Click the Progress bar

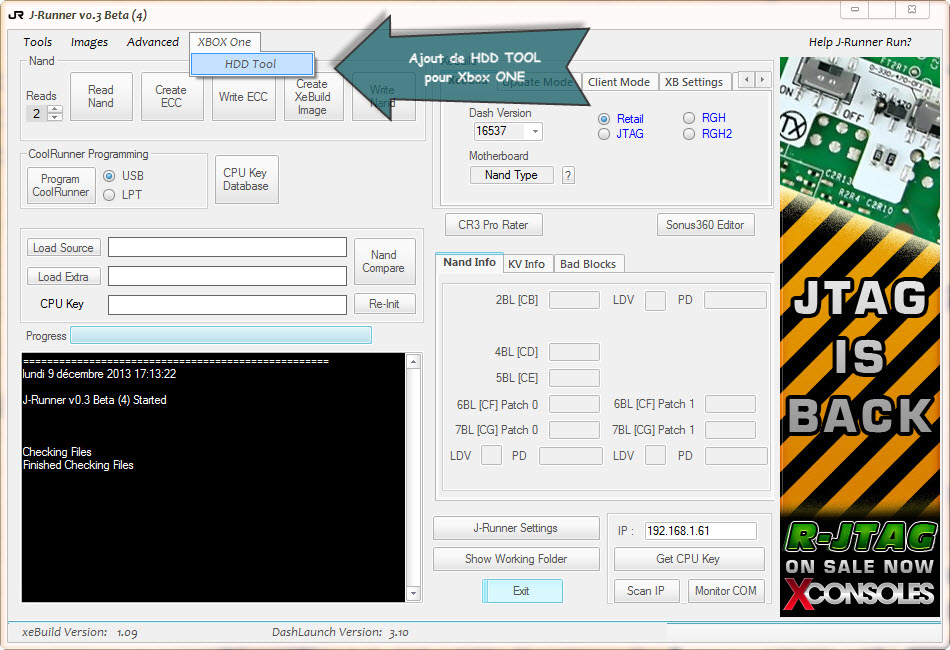(221, 336)
